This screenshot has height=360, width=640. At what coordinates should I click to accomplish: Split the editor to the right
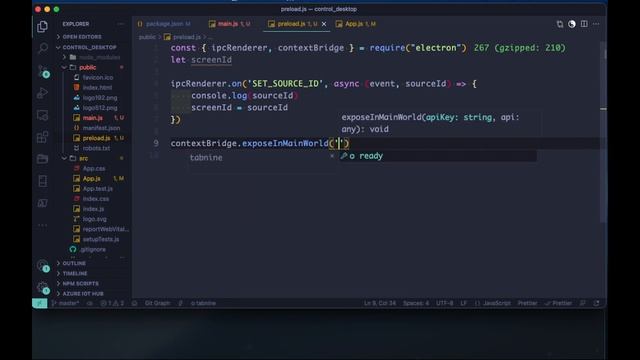(x=584, y=24)
